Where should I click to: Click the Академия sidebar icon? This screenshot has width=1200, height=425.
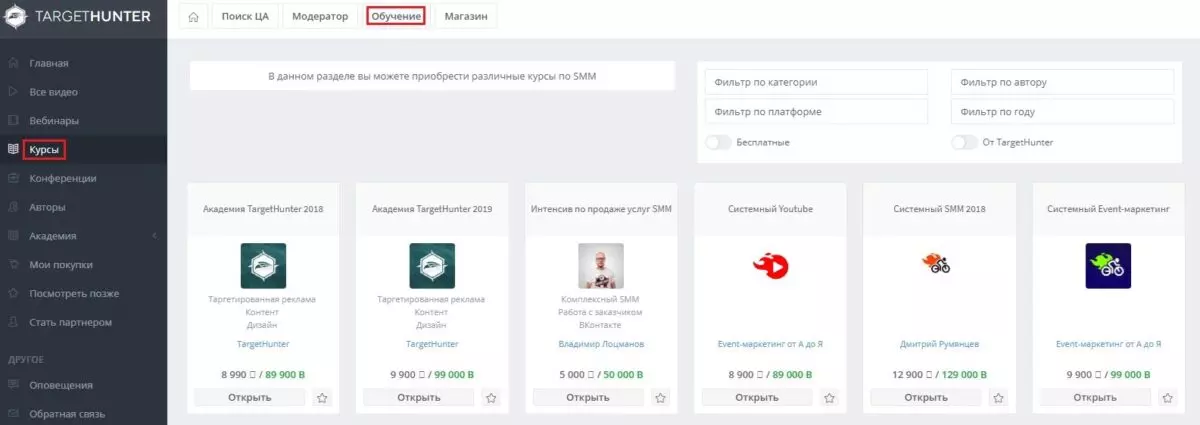13,236
